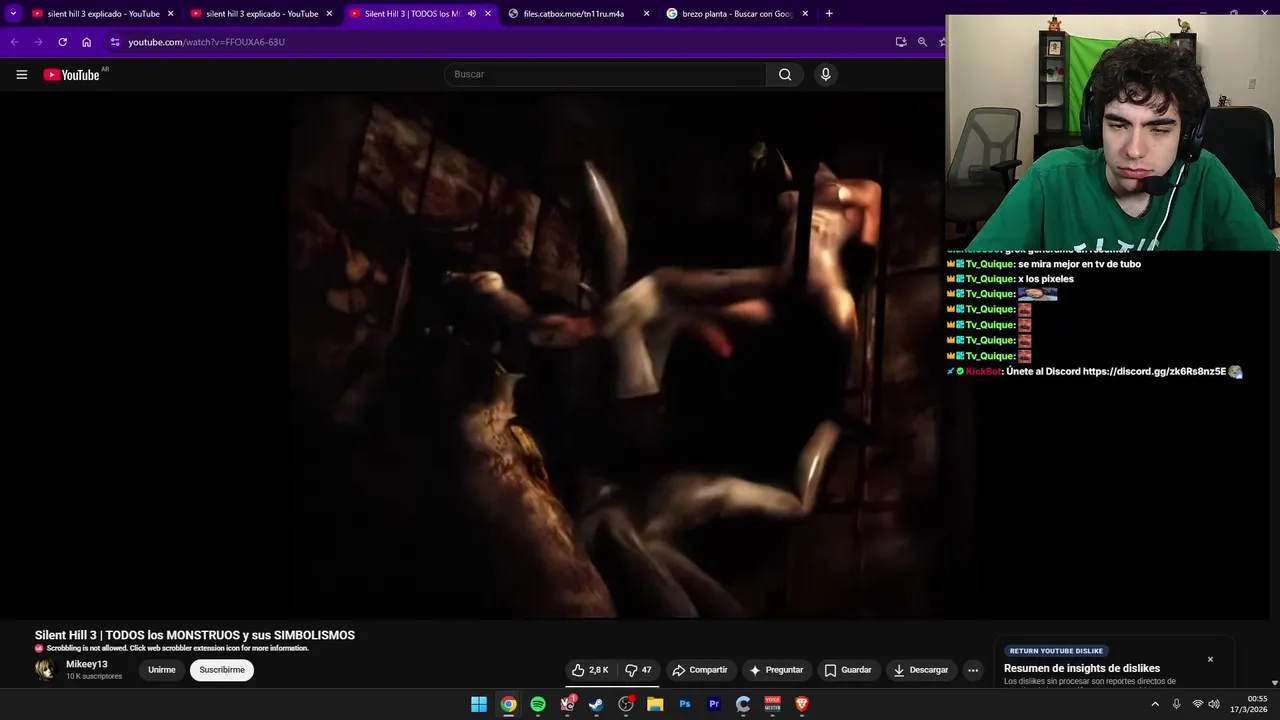Open Steam from the taskbar
This screenshot has height=720, width=1280.
pyautogui.click(x=596, y=704)
